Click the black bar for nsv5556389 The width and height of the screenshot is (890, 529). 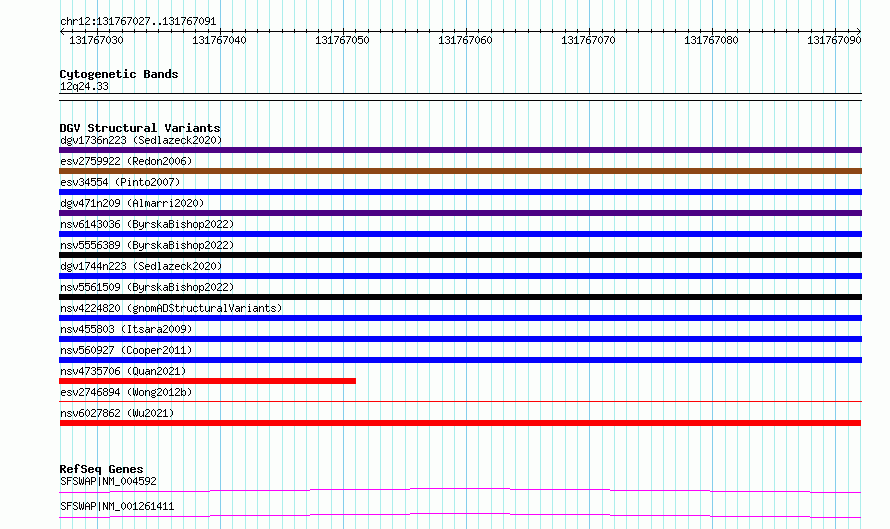[460, 255]
